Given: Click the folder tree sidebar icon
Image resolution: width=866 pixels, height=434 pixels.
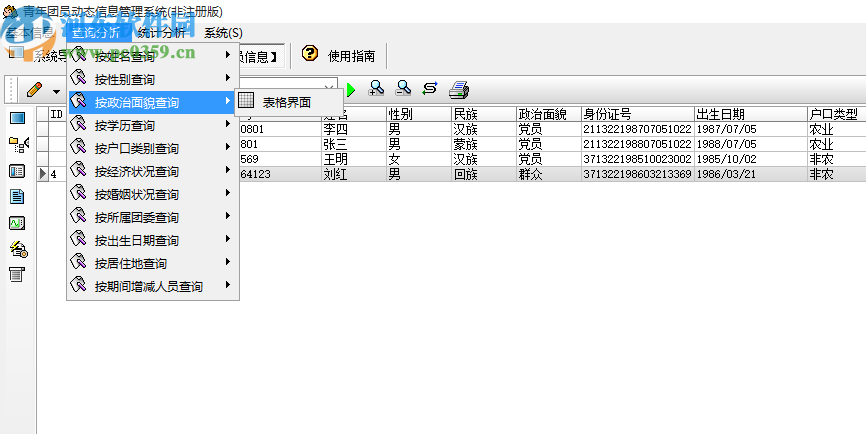Looking at the screenshot, I should coord(19,145).
